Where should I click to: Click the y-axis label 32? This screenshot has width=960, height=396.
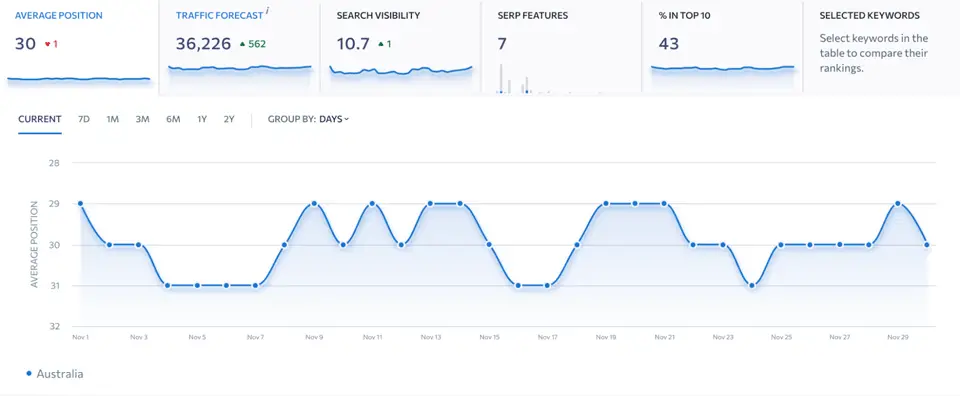click(x=54, y=326)
